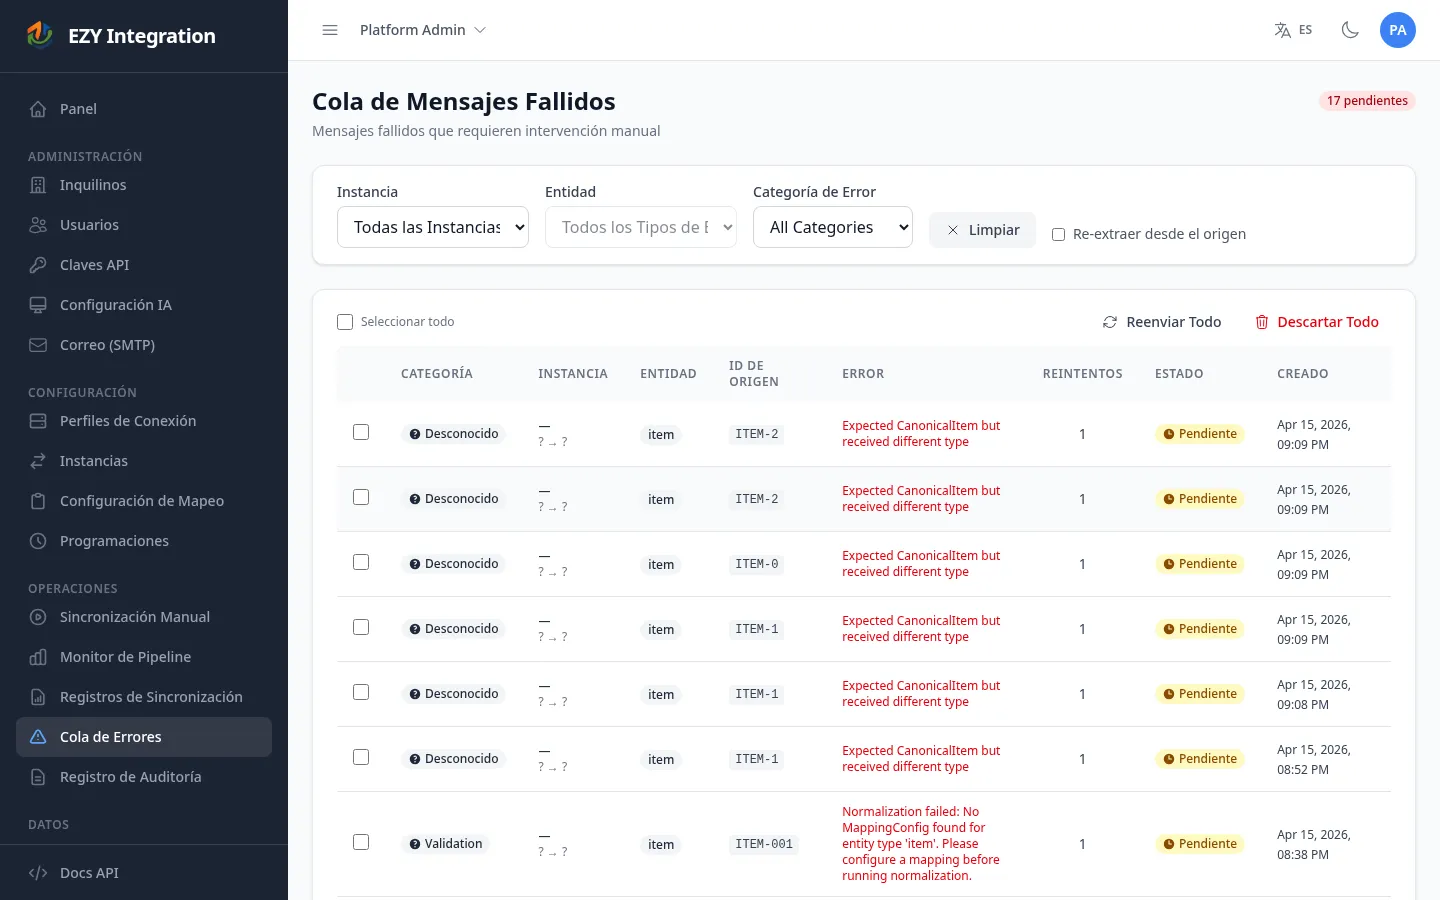
Task: Switch language via the ES translate icon
Action: (1293, 30)
